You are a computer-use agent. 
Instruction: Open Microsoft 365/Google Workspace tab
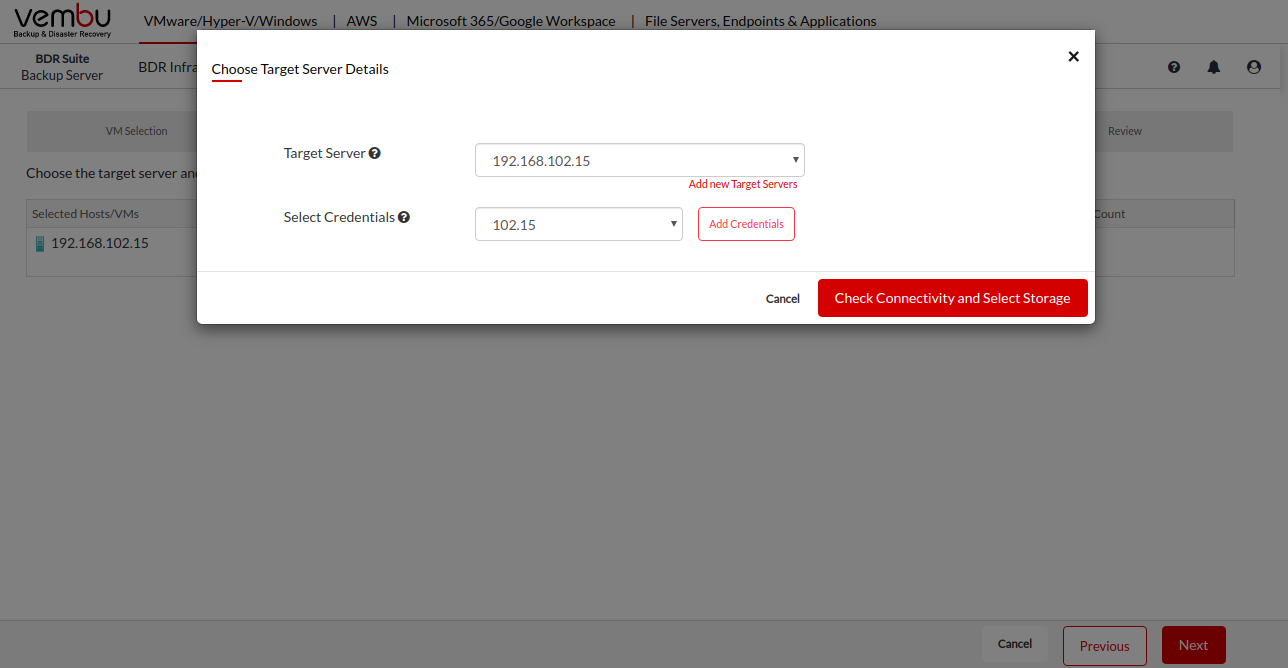pyautogui.click(x=510, y=21)
